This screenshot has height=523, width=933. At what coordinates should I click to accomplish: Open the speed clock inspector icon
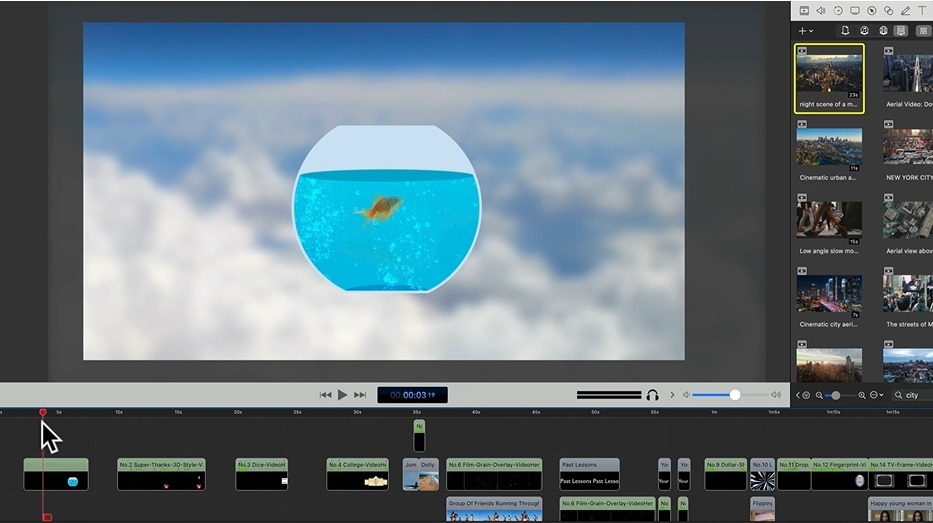[x=838, y=11]
